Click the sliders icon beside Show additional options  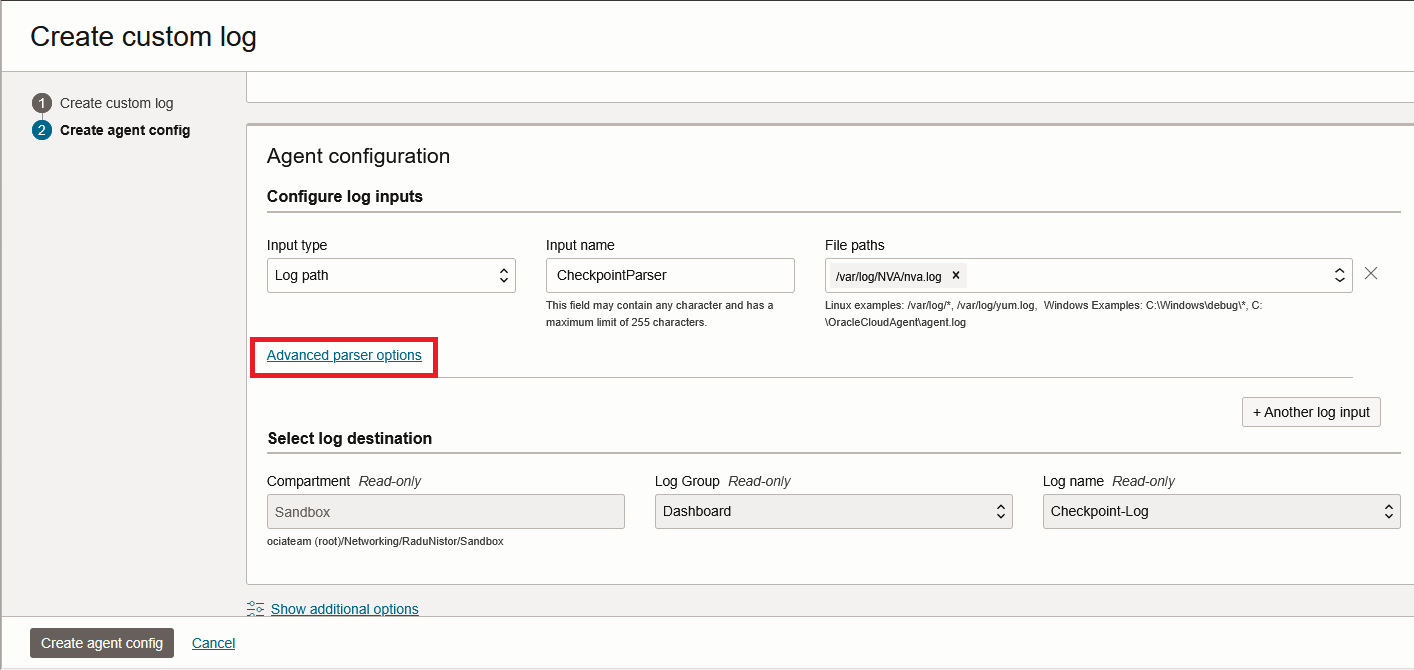click(x=256, y=608)
